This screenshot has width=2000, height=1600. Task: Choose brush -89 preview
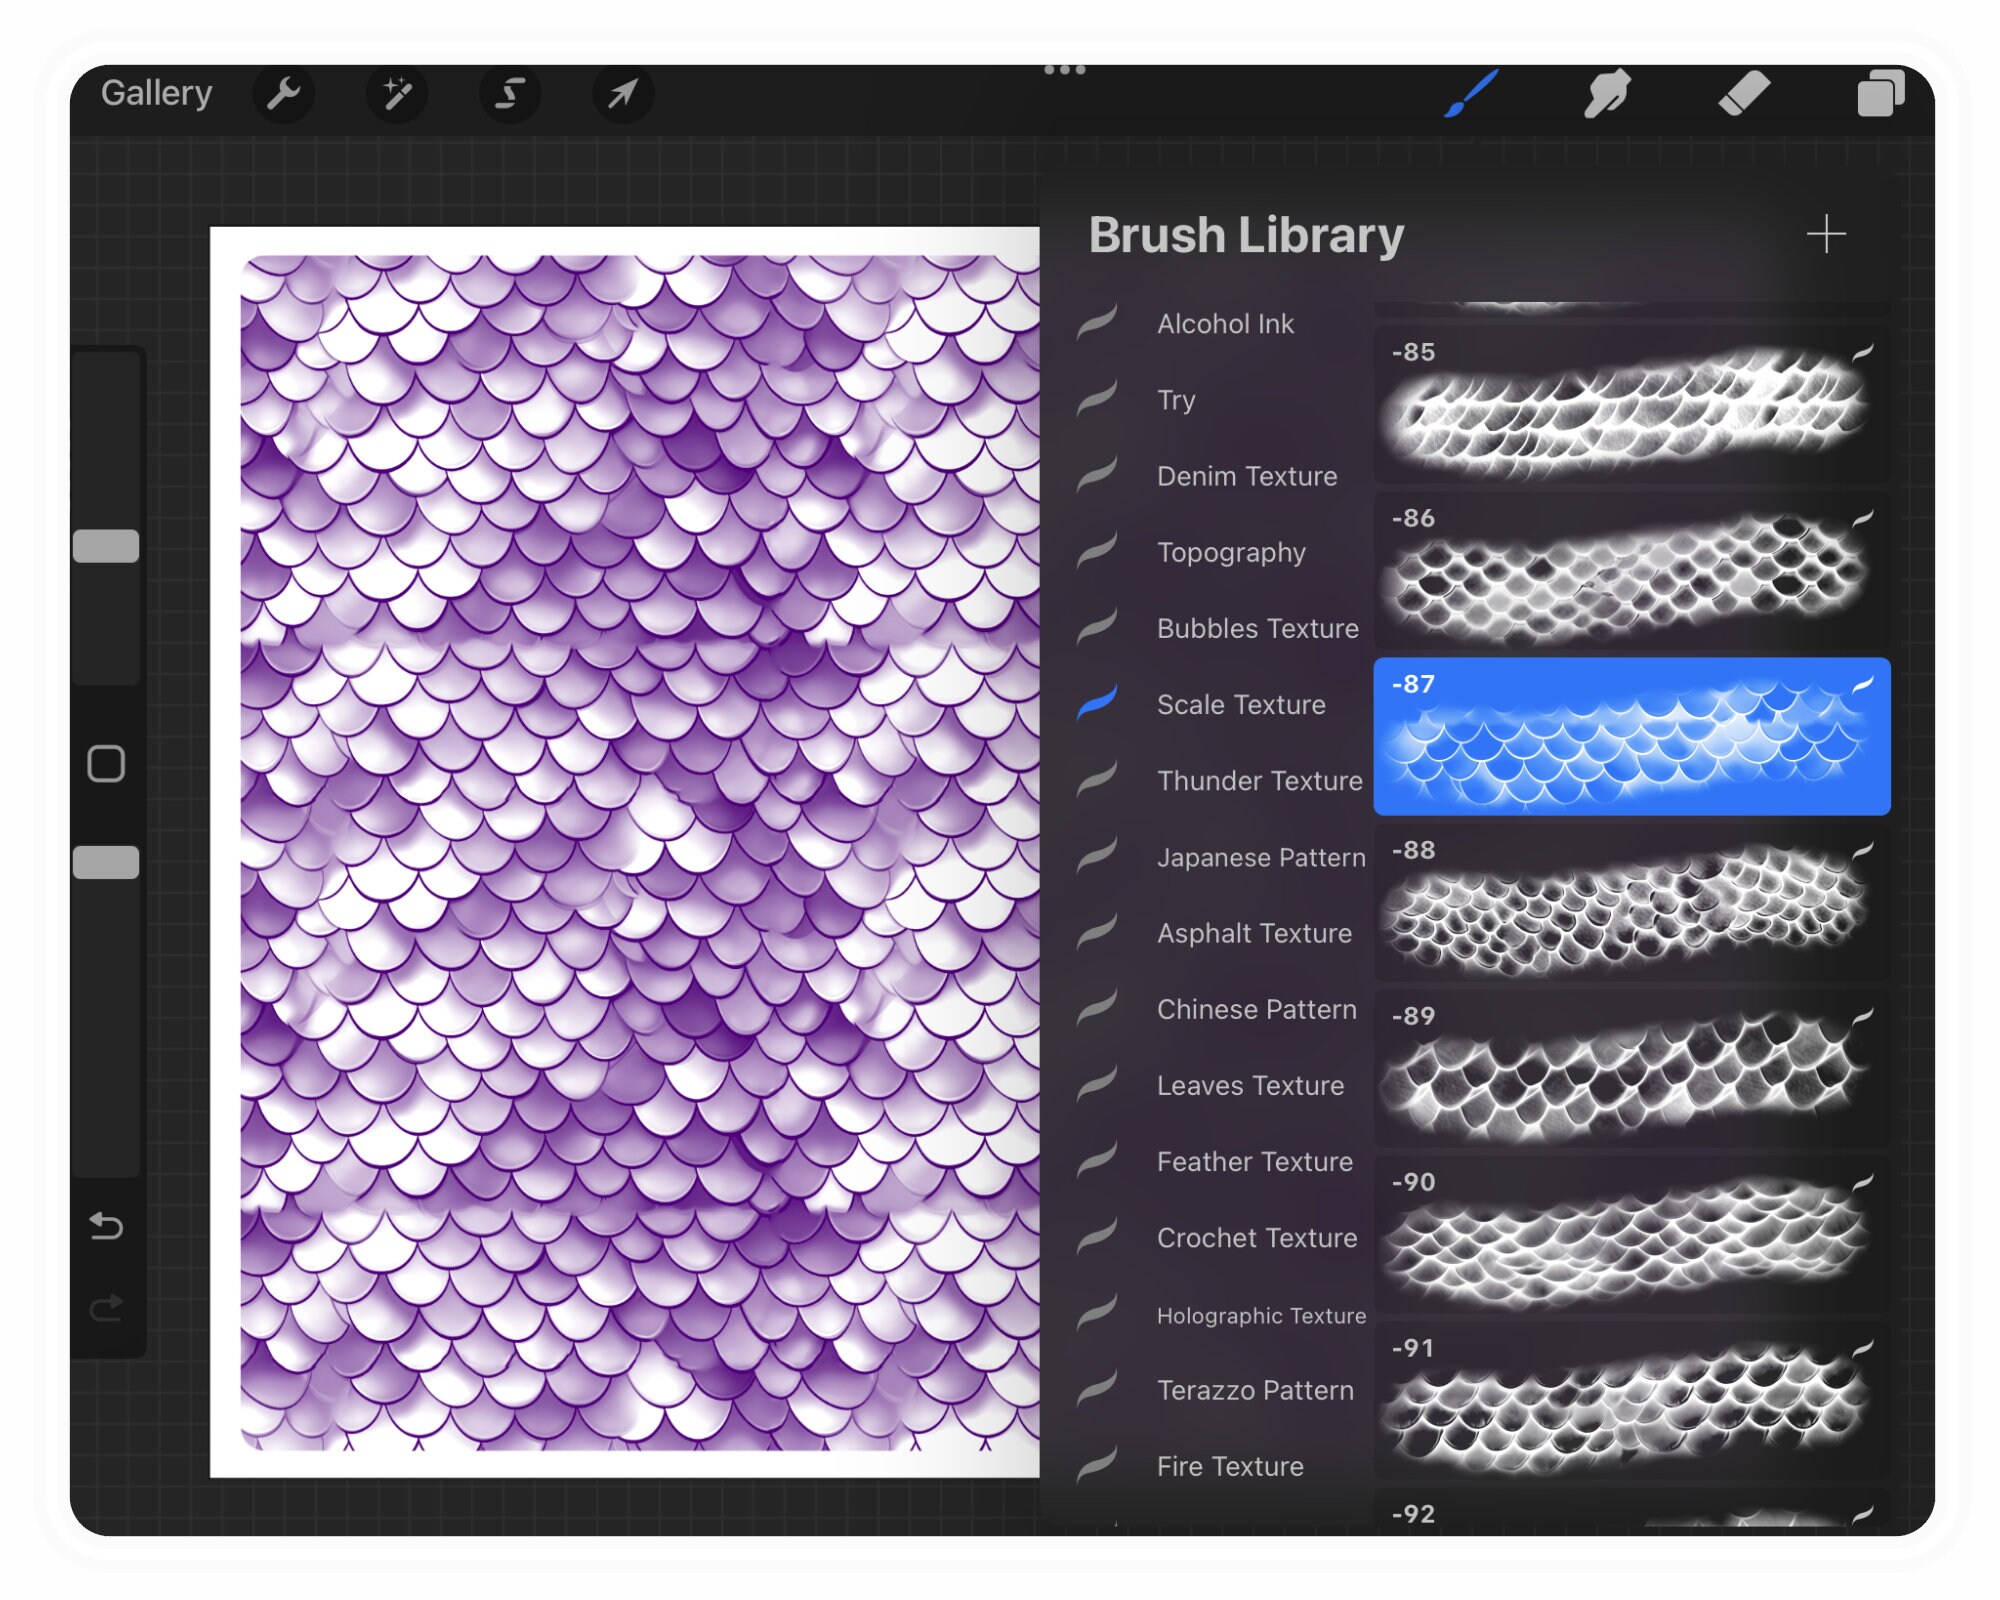(x=1631, y=1069)
